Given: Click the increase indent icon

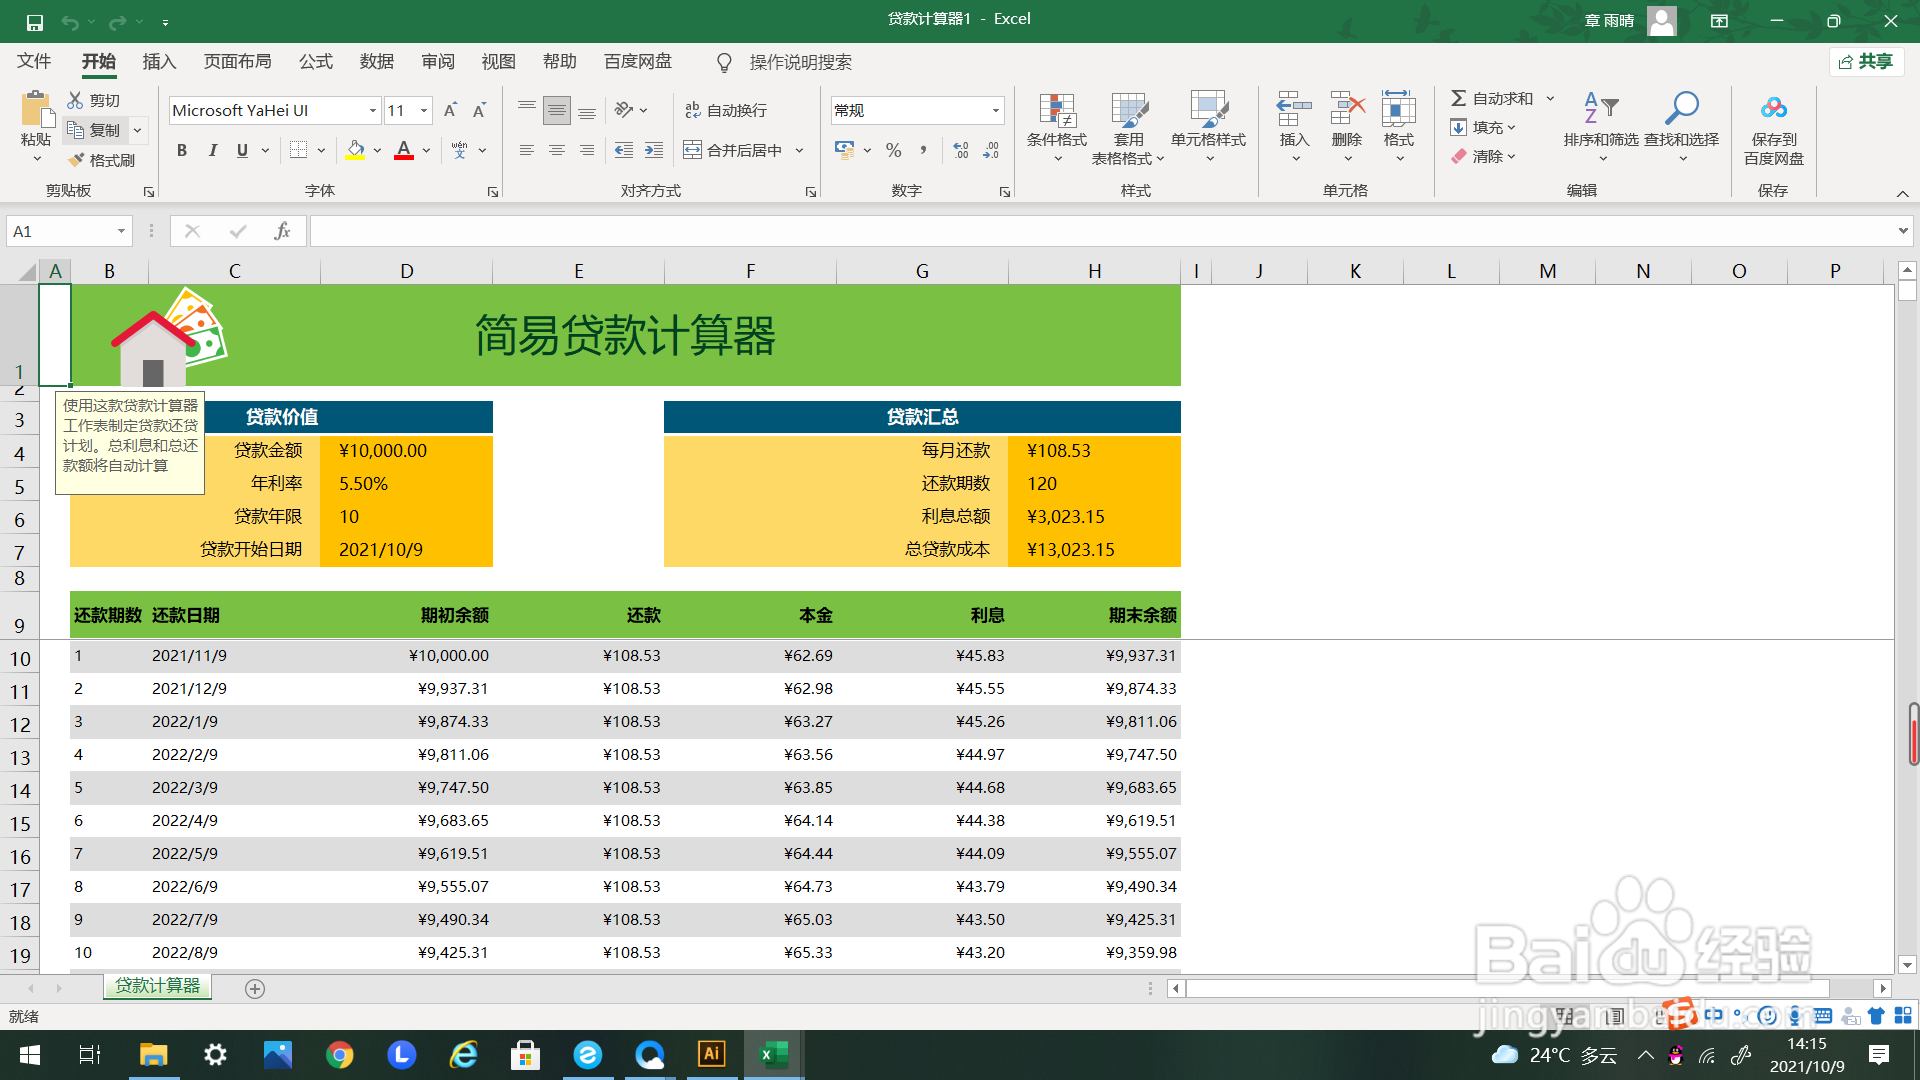Looking at the screenshot, I should [x=654, y=150].
